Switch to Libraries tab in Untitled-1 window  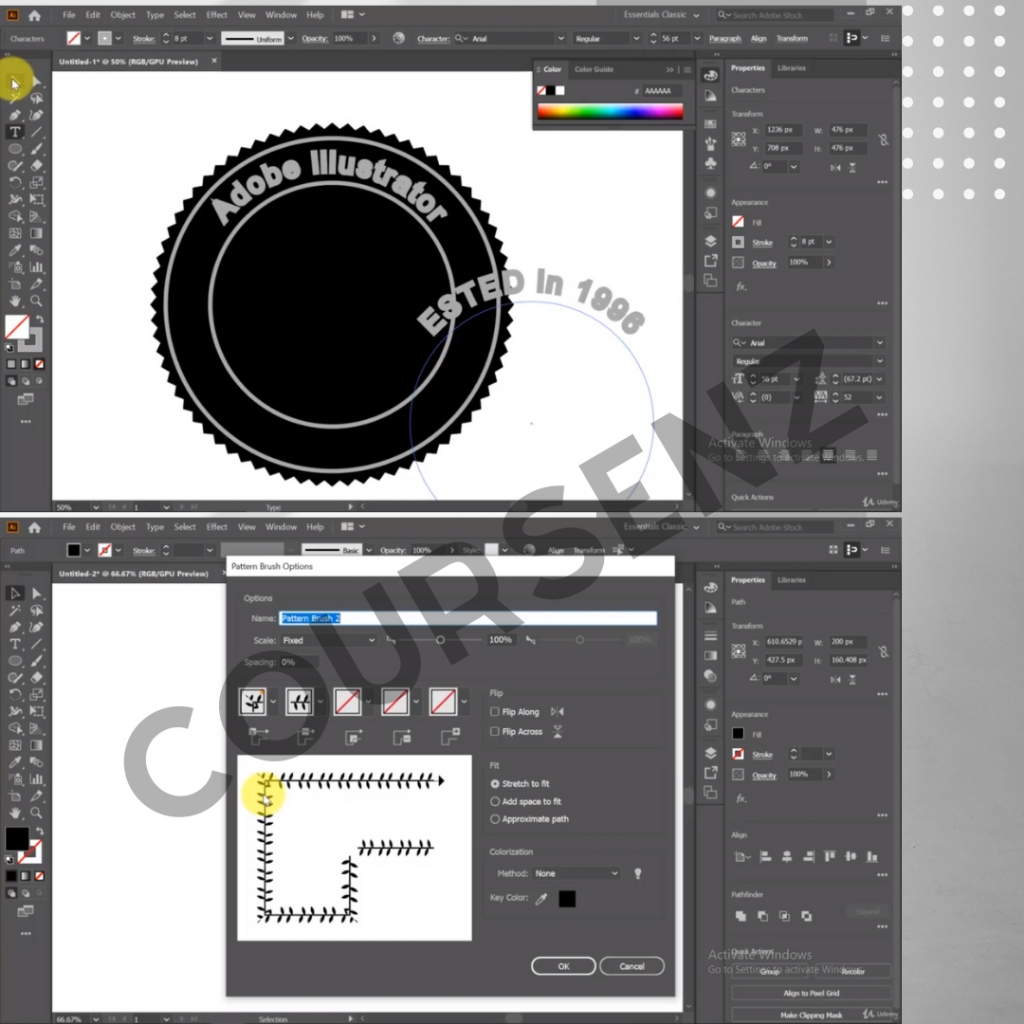[x=791, y=68]
